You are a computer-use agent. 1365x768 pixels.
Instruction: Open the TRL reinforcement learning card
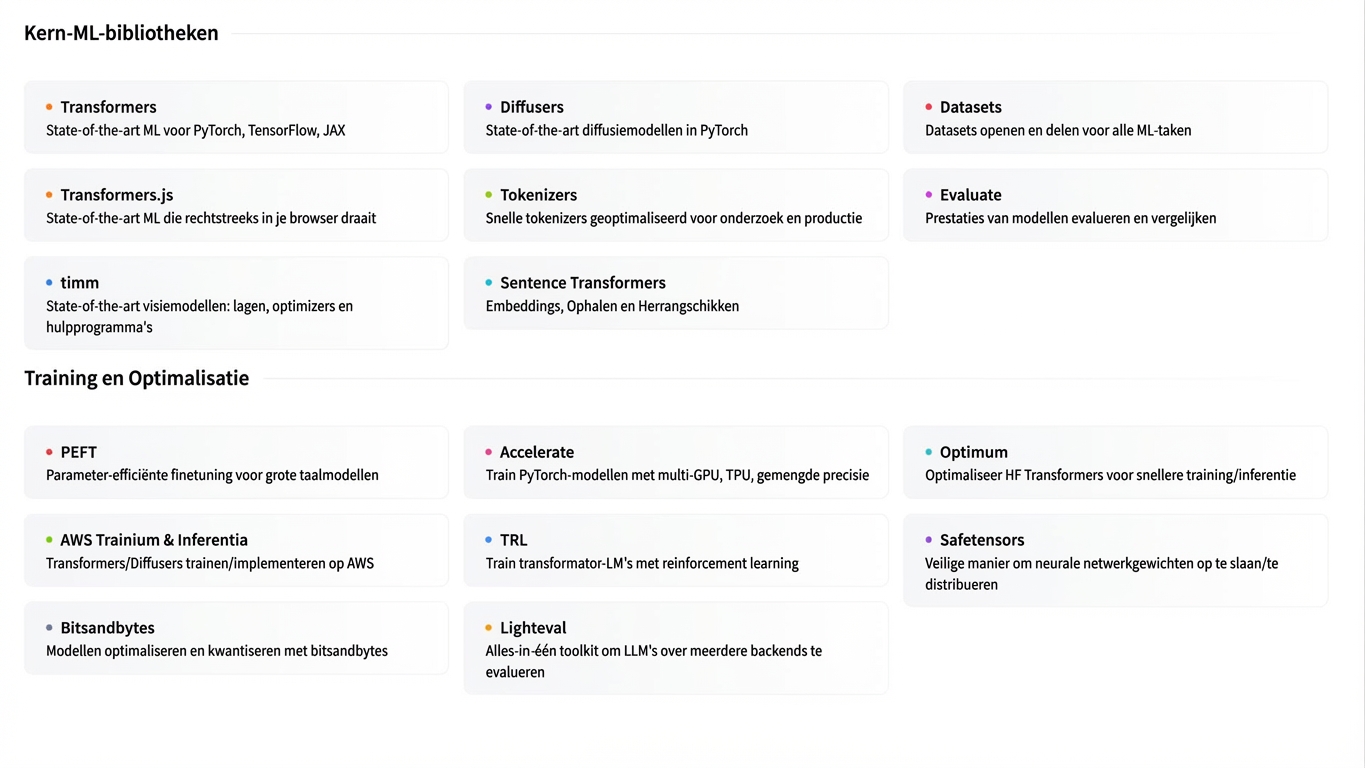(x=676, y=550)
